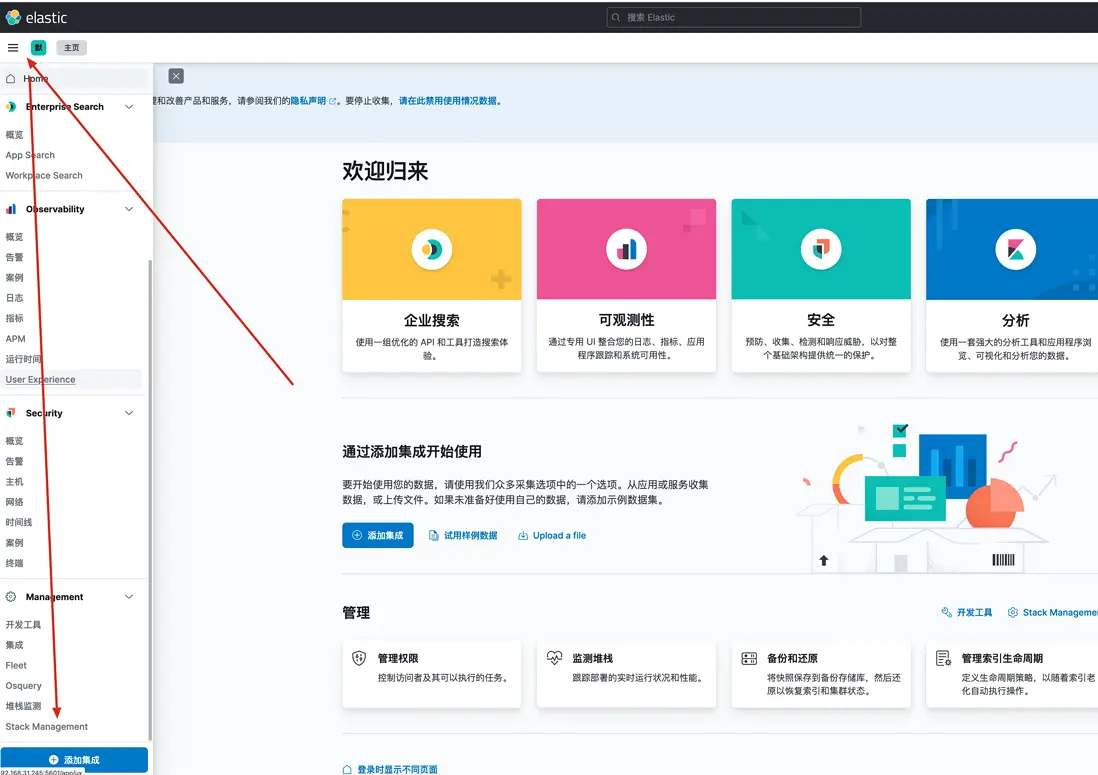
Task: Open the green space avatar
Action: (x=39, y=48)
